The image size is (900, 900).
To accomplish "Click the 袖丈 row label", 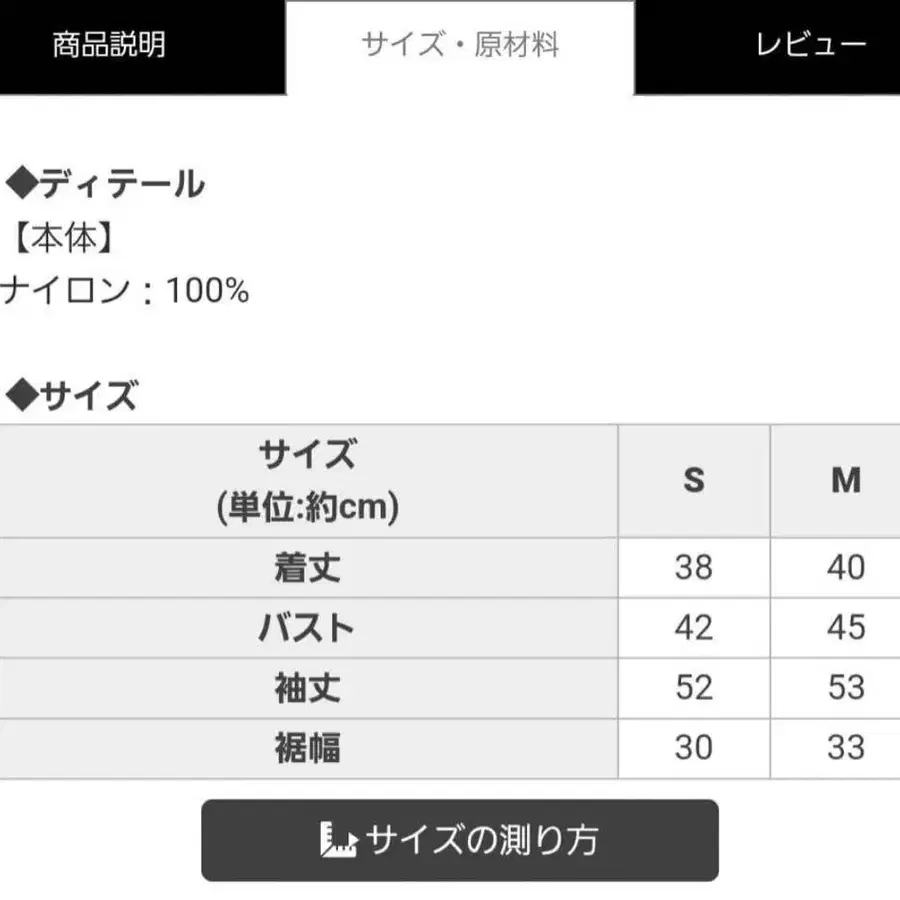I will click(308, 688).
